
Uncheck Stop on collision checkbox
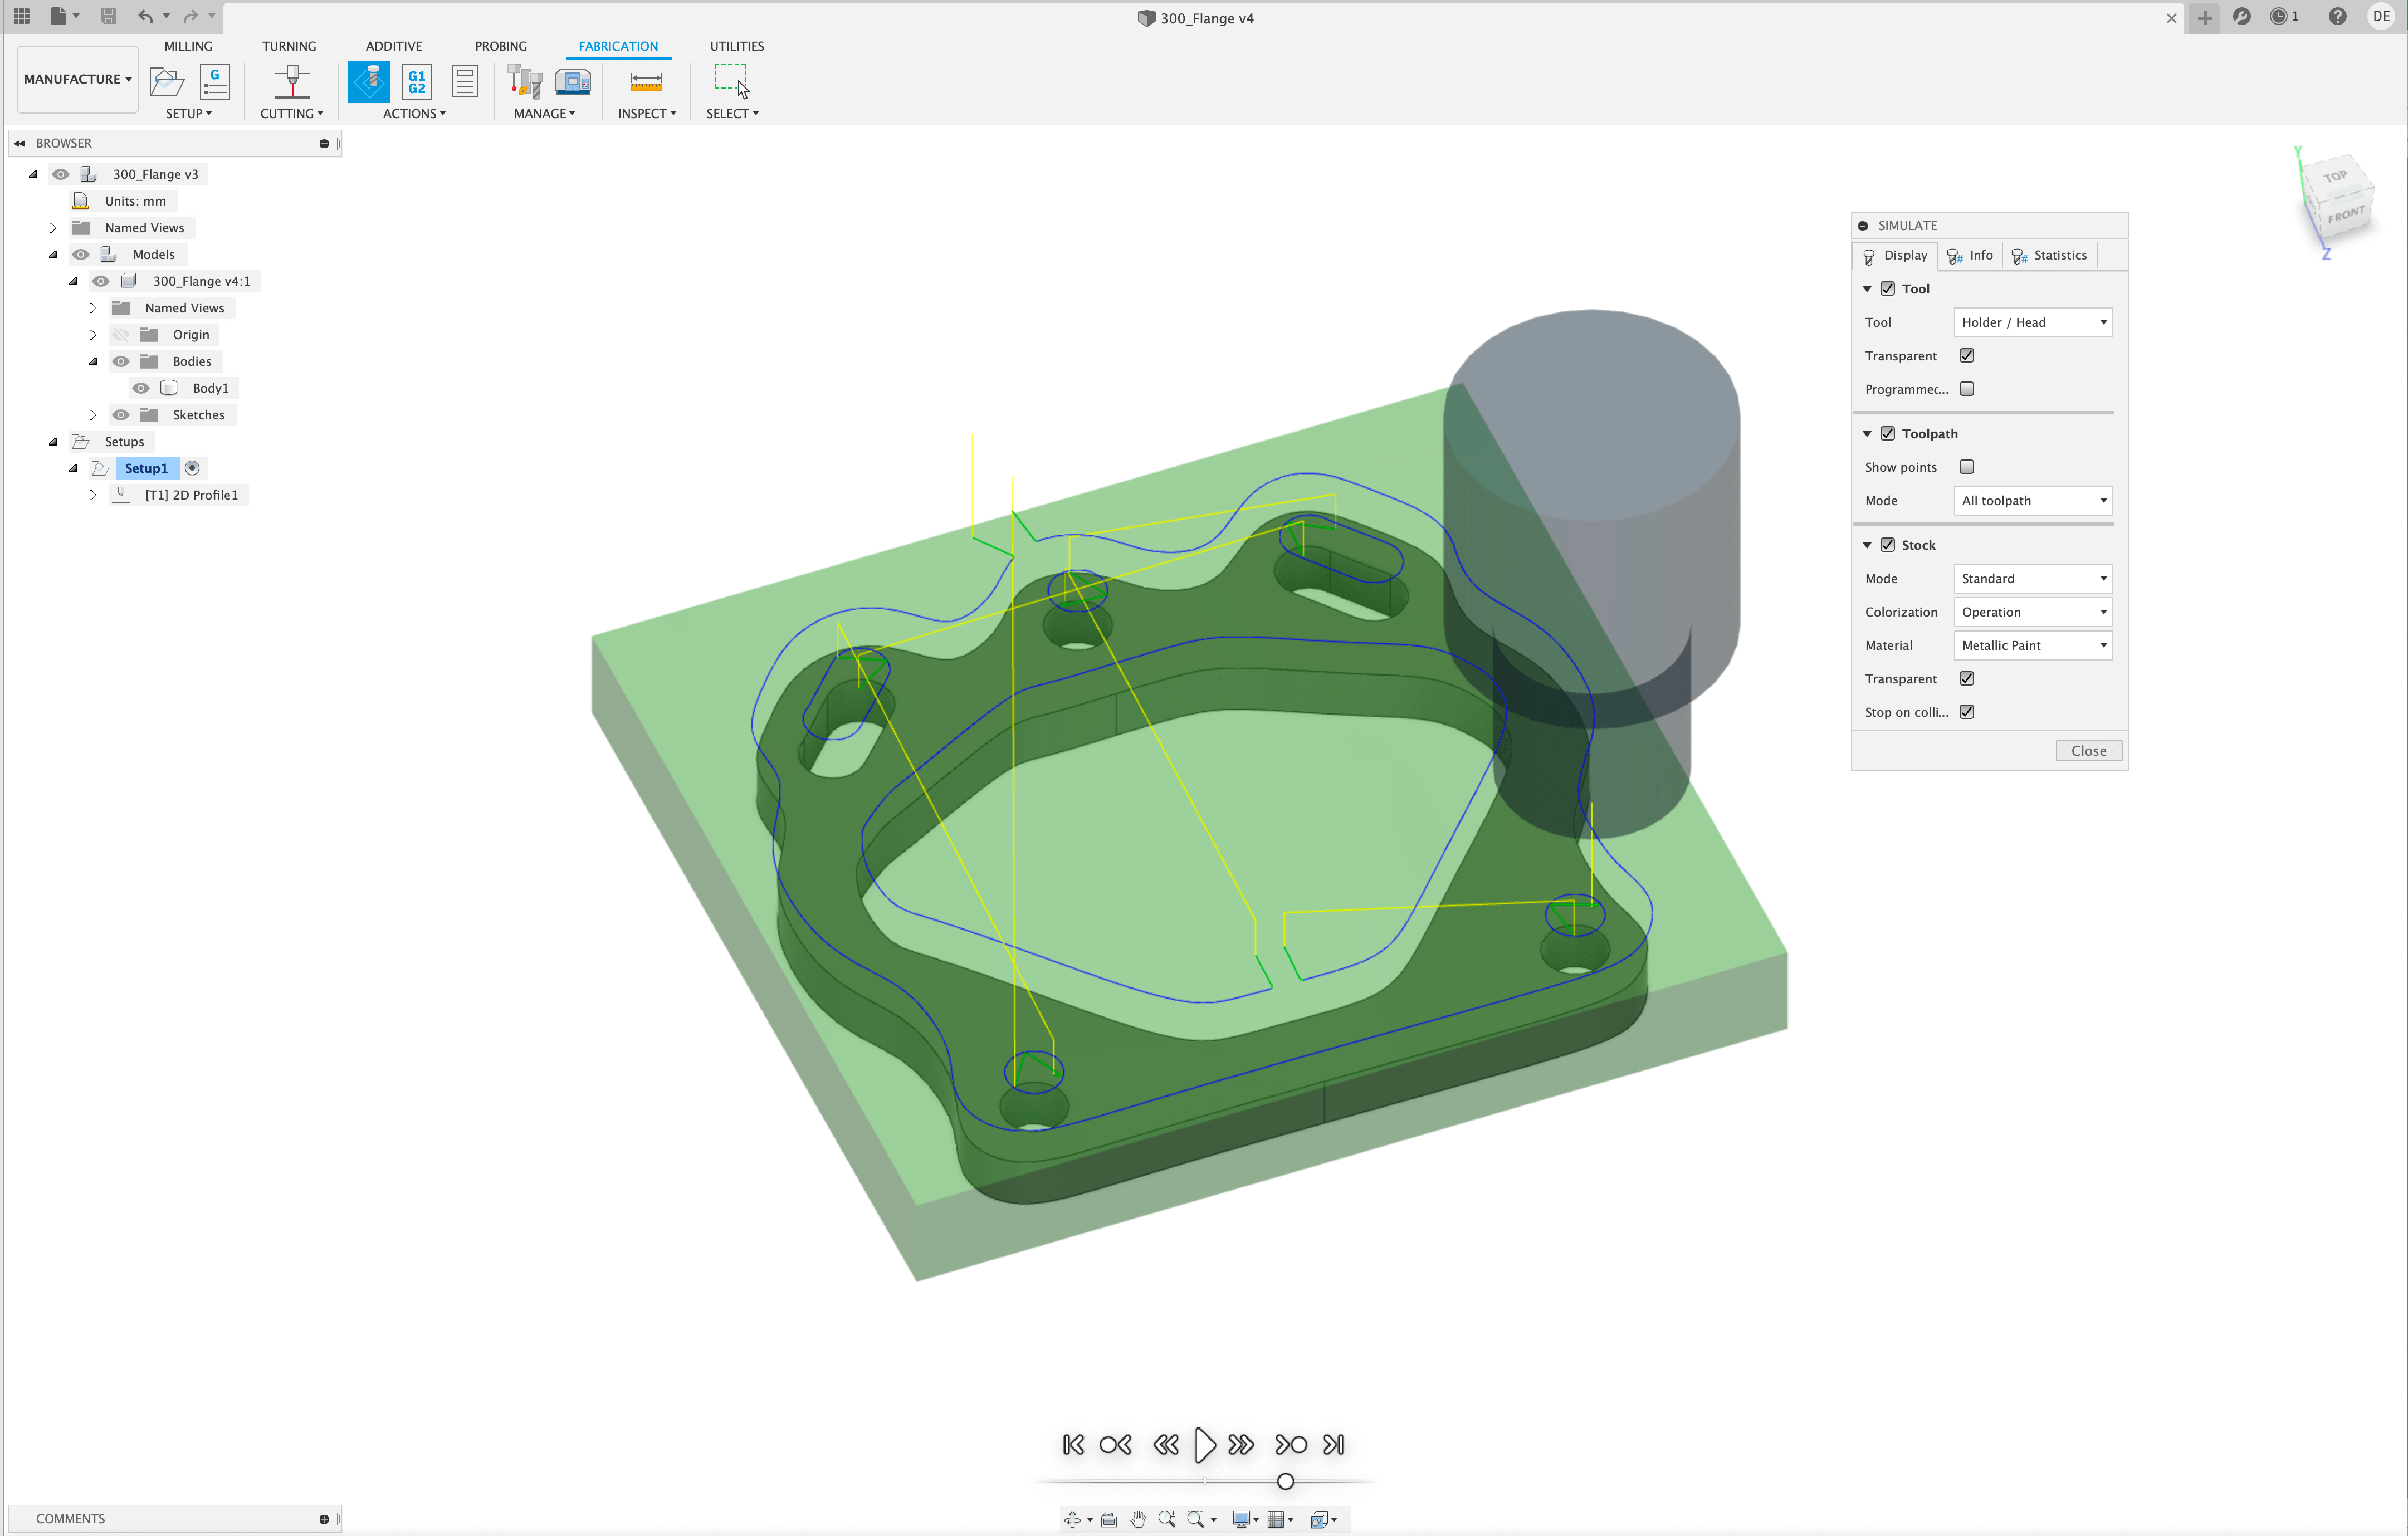tap(1966, 712)
